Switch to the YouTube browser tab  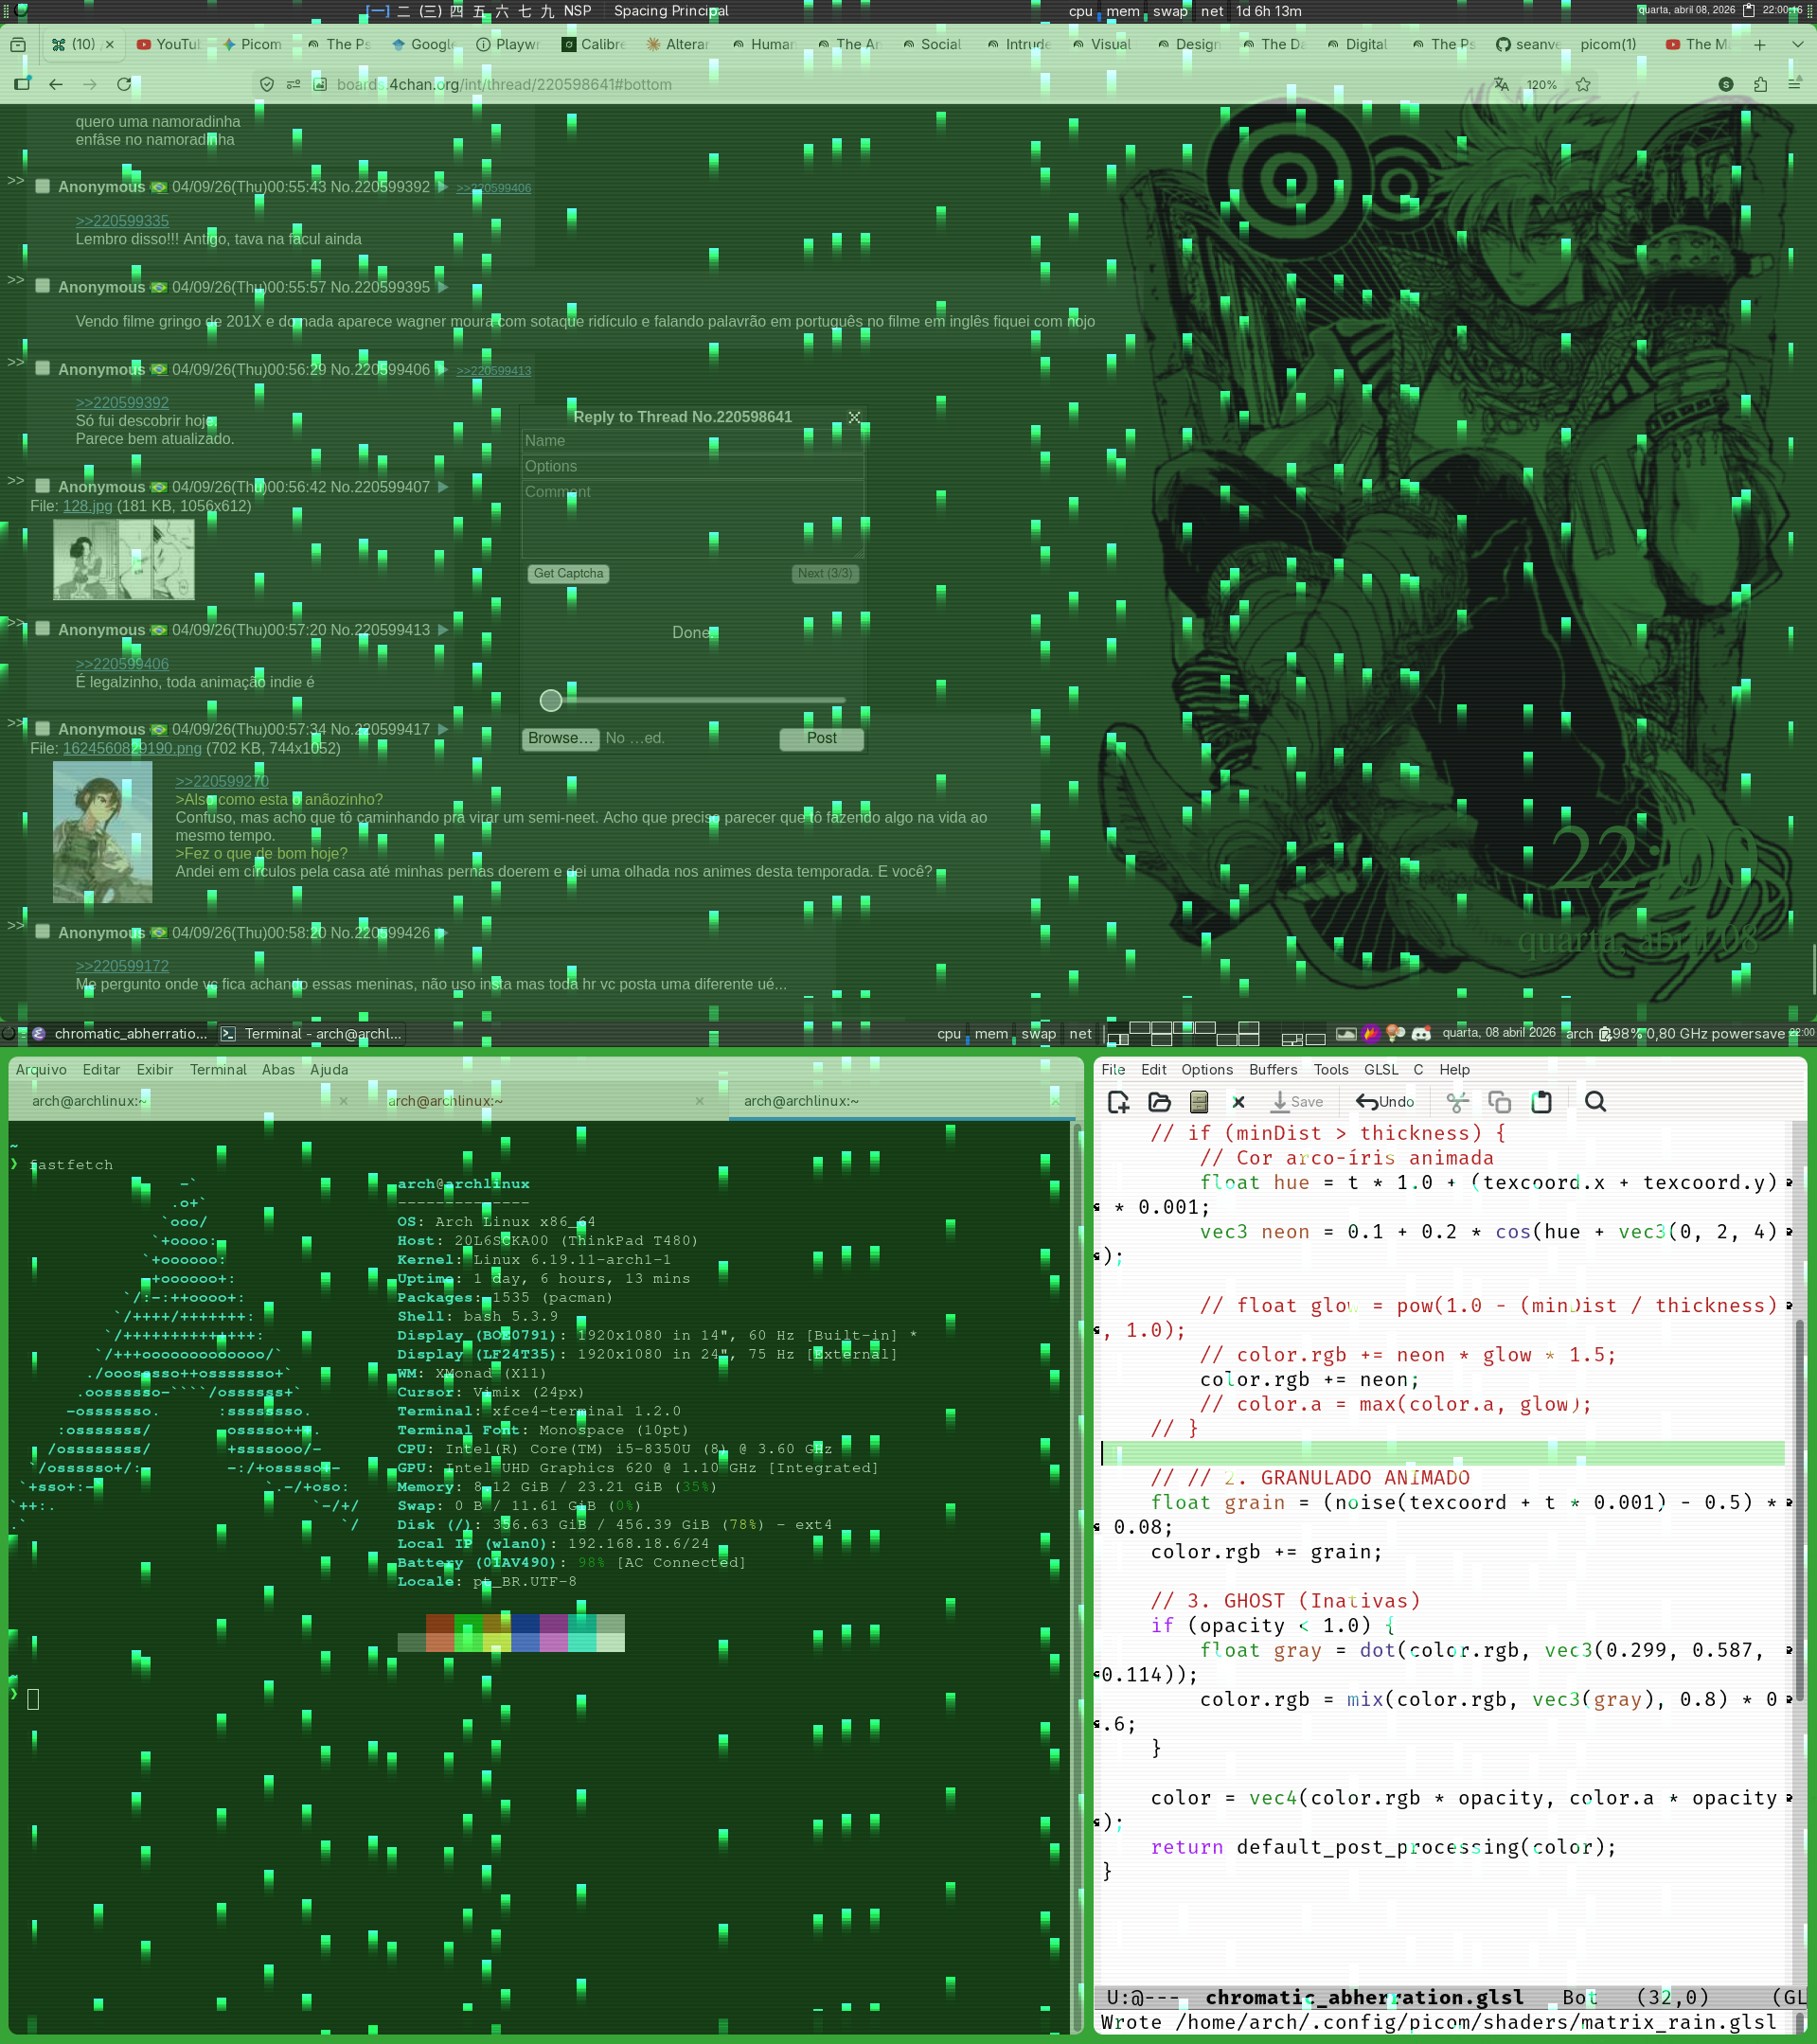click(168, 45)
